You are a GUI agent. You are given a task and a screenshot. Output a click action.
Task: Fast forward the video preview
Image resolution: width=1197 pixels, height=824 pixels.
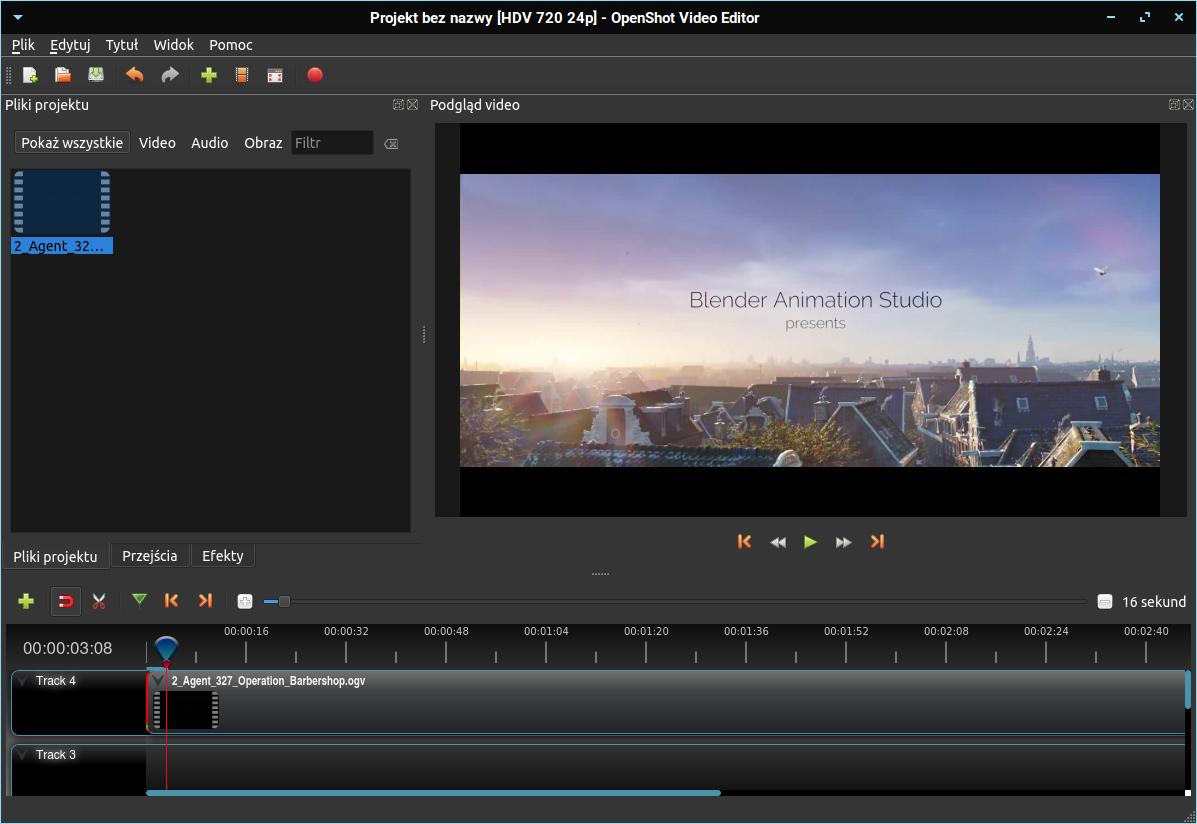[x=843, y=542]
